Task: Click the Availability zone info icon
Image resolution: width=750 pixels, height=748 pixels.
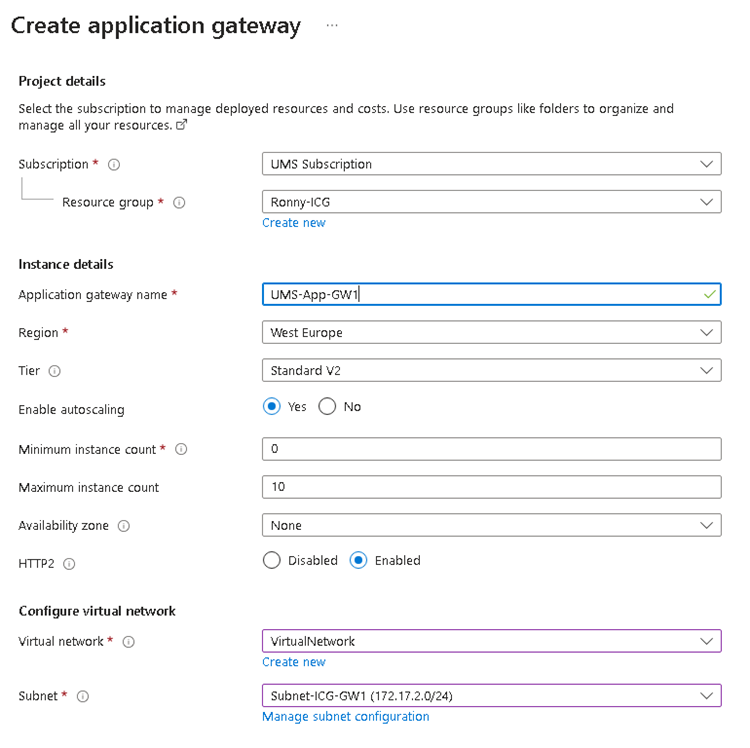Action: (x=124, y=526)
